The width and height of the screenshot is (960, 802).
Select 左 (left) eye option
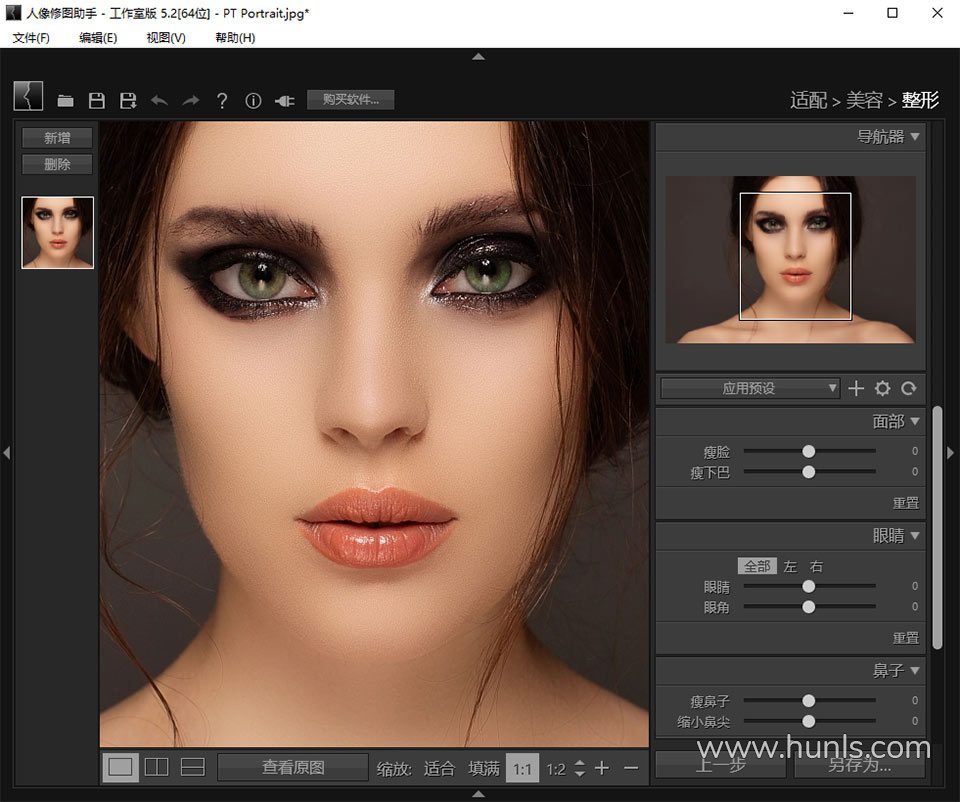coord(790,566)
